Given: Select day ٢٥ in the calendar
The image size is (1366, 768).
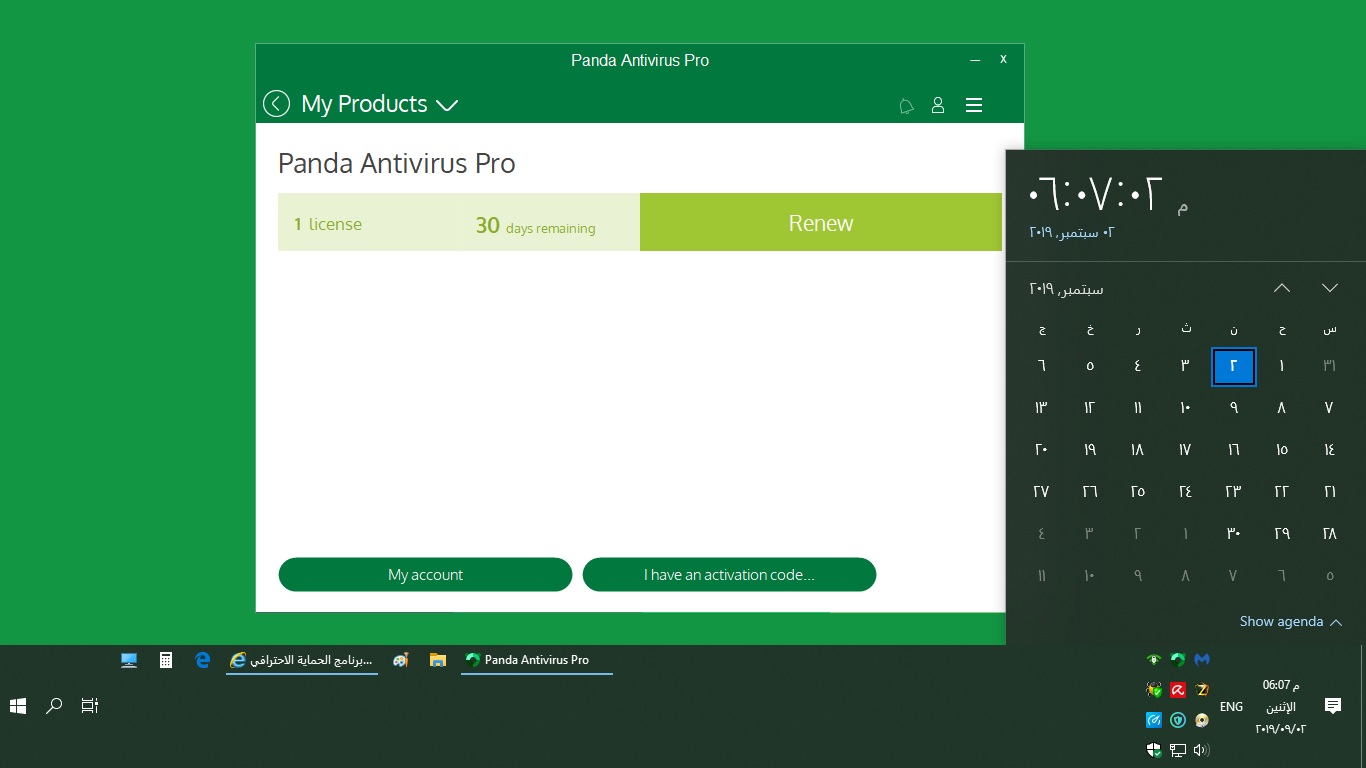Looking at the screenshot, I should pos(1137,492).
